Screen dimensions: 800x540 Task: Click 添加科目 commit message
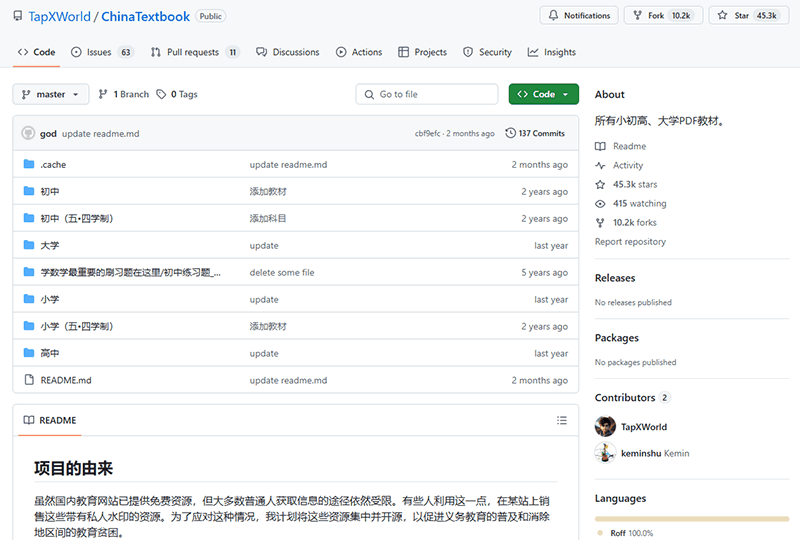[268, 218]
